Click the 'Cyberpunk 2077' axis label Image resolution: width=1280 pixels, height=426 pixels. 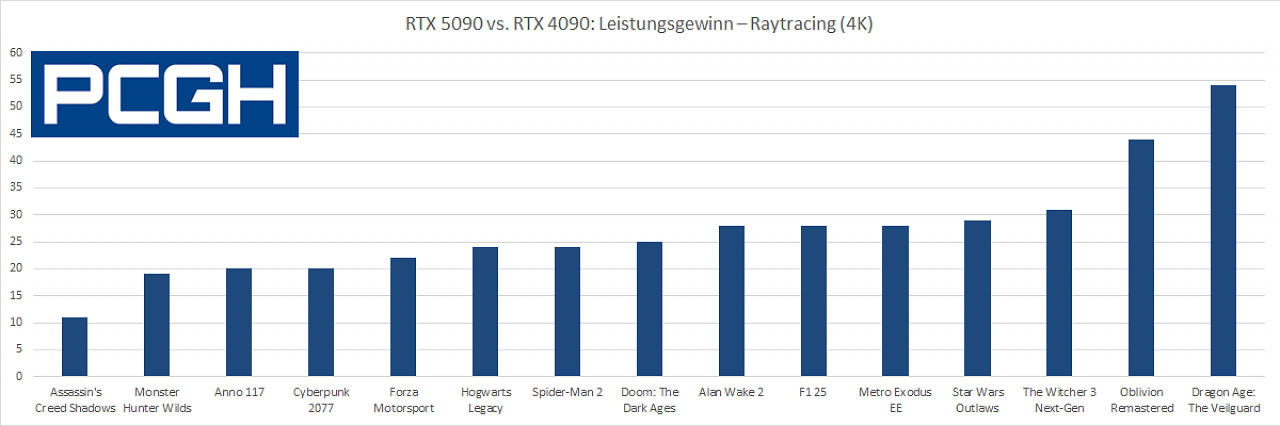point(321,399)
